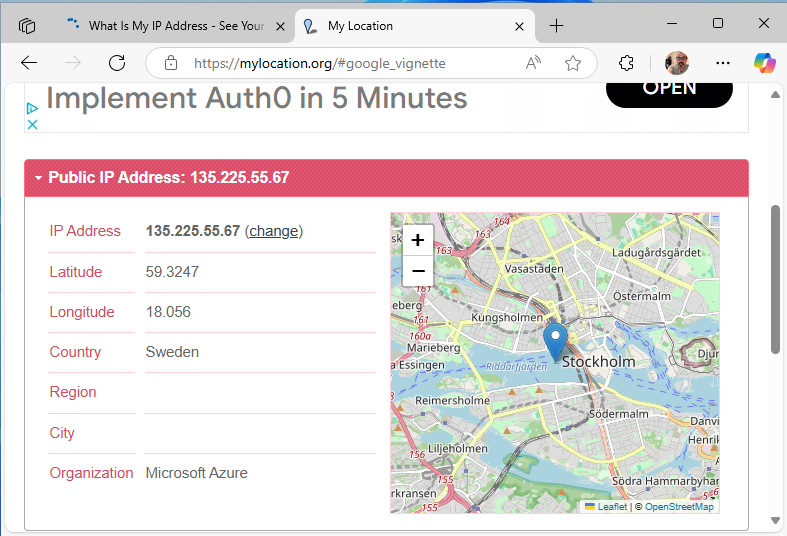Click the Region field label

coord(73,392)
